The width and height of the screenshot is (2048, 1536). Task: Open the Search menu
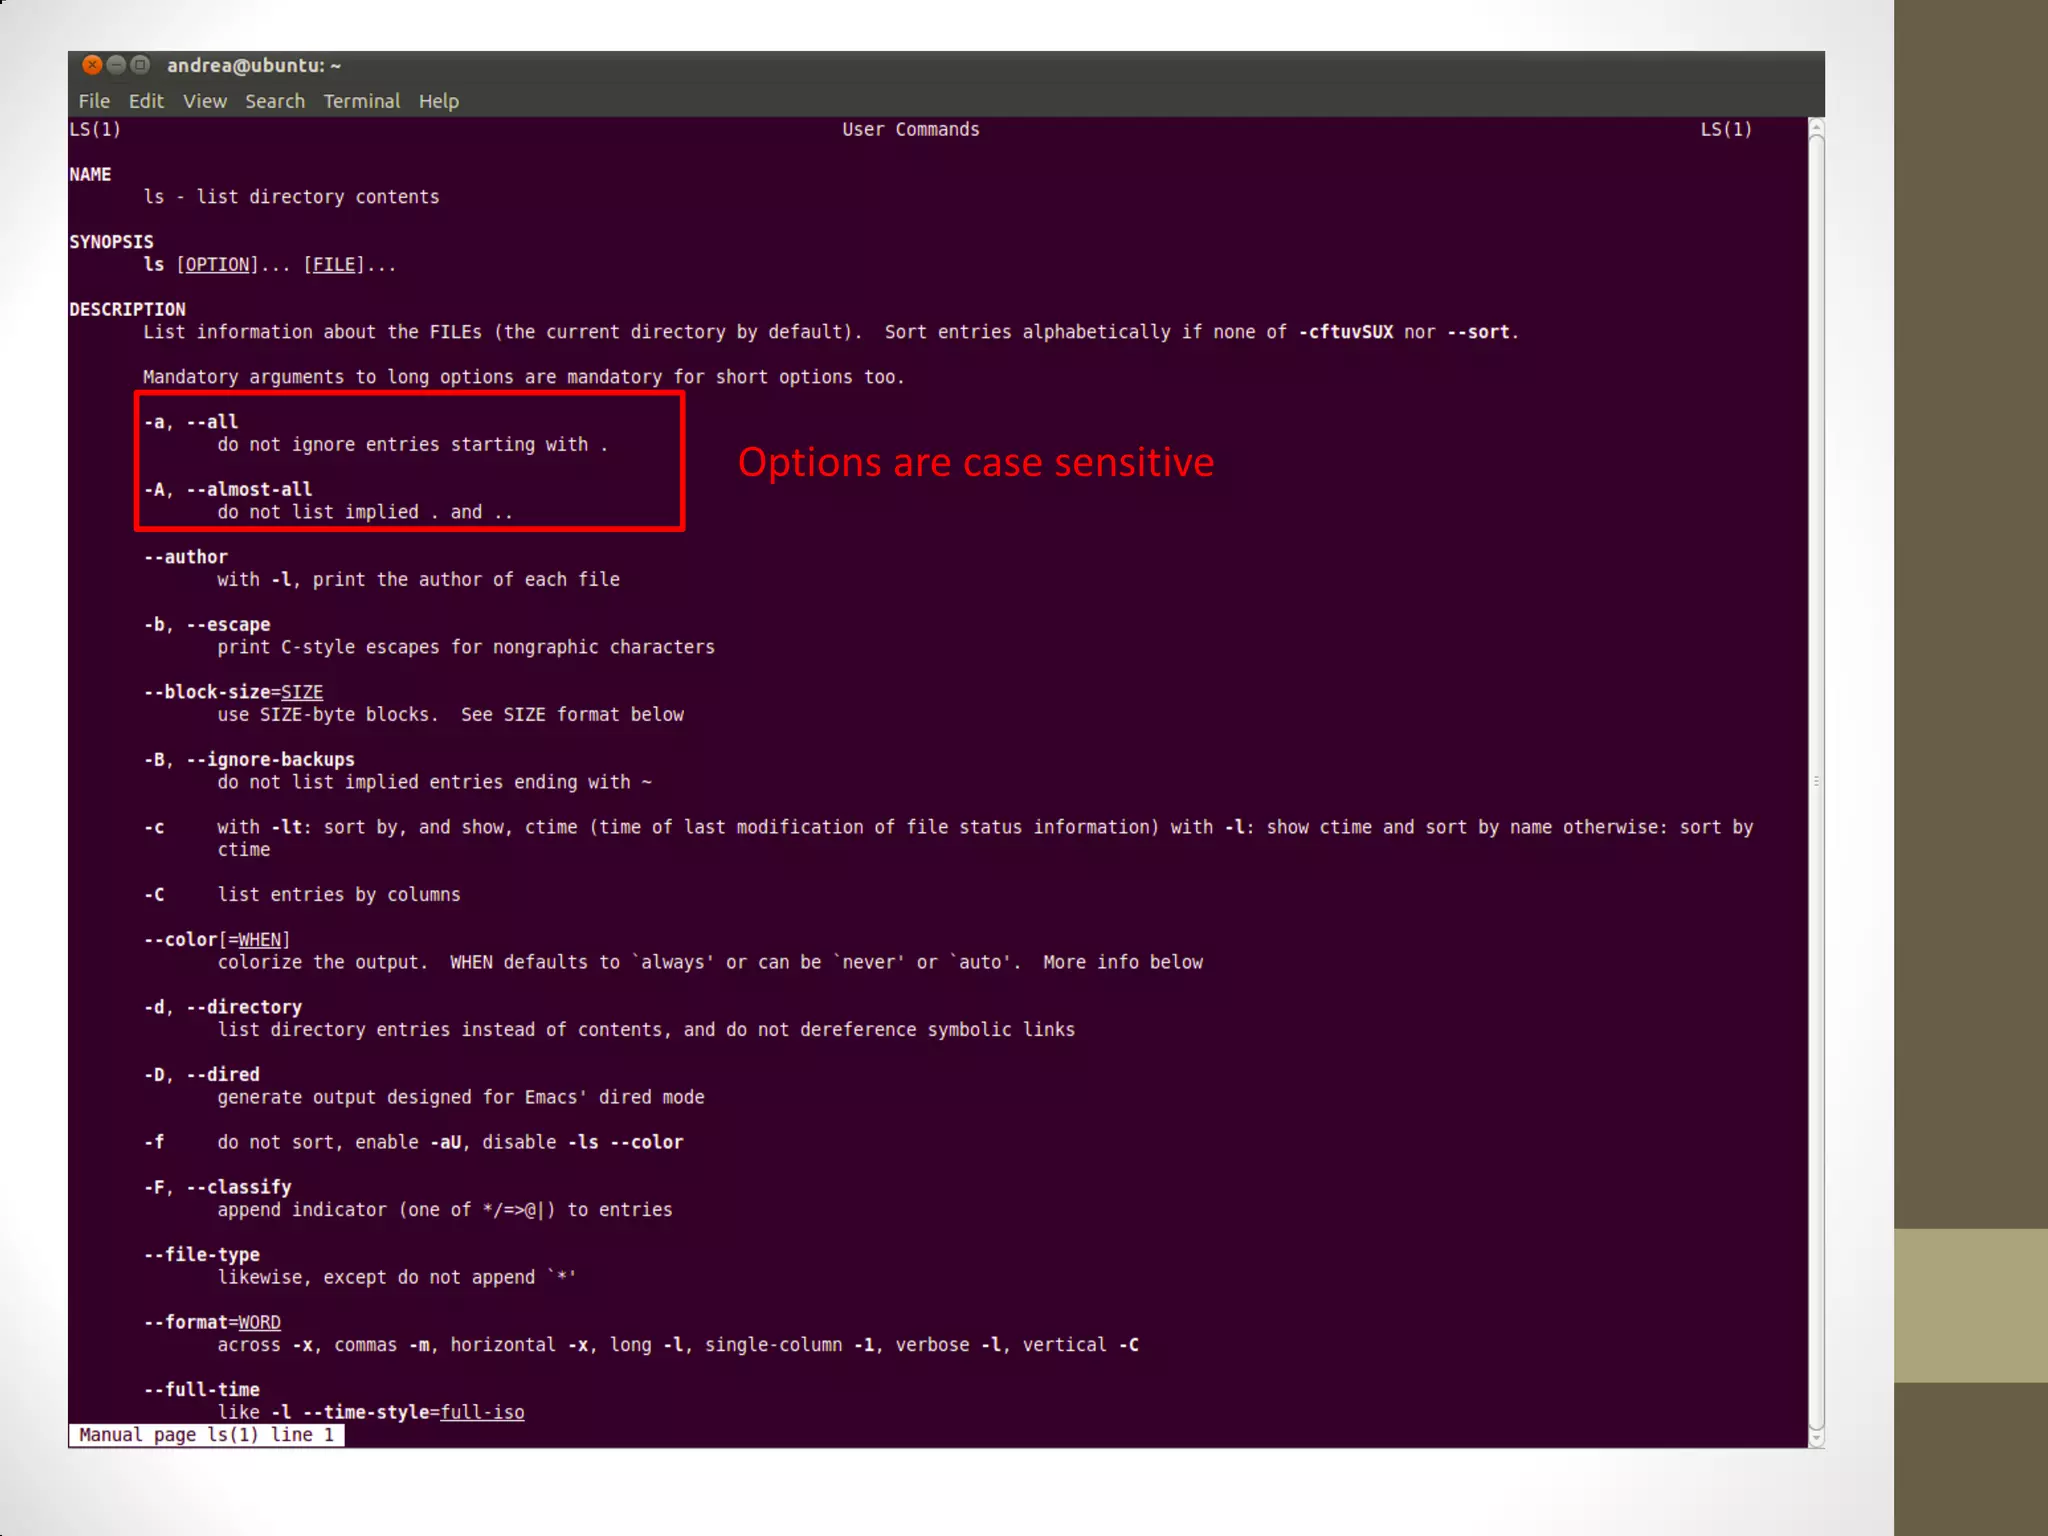tap(275, 101)
